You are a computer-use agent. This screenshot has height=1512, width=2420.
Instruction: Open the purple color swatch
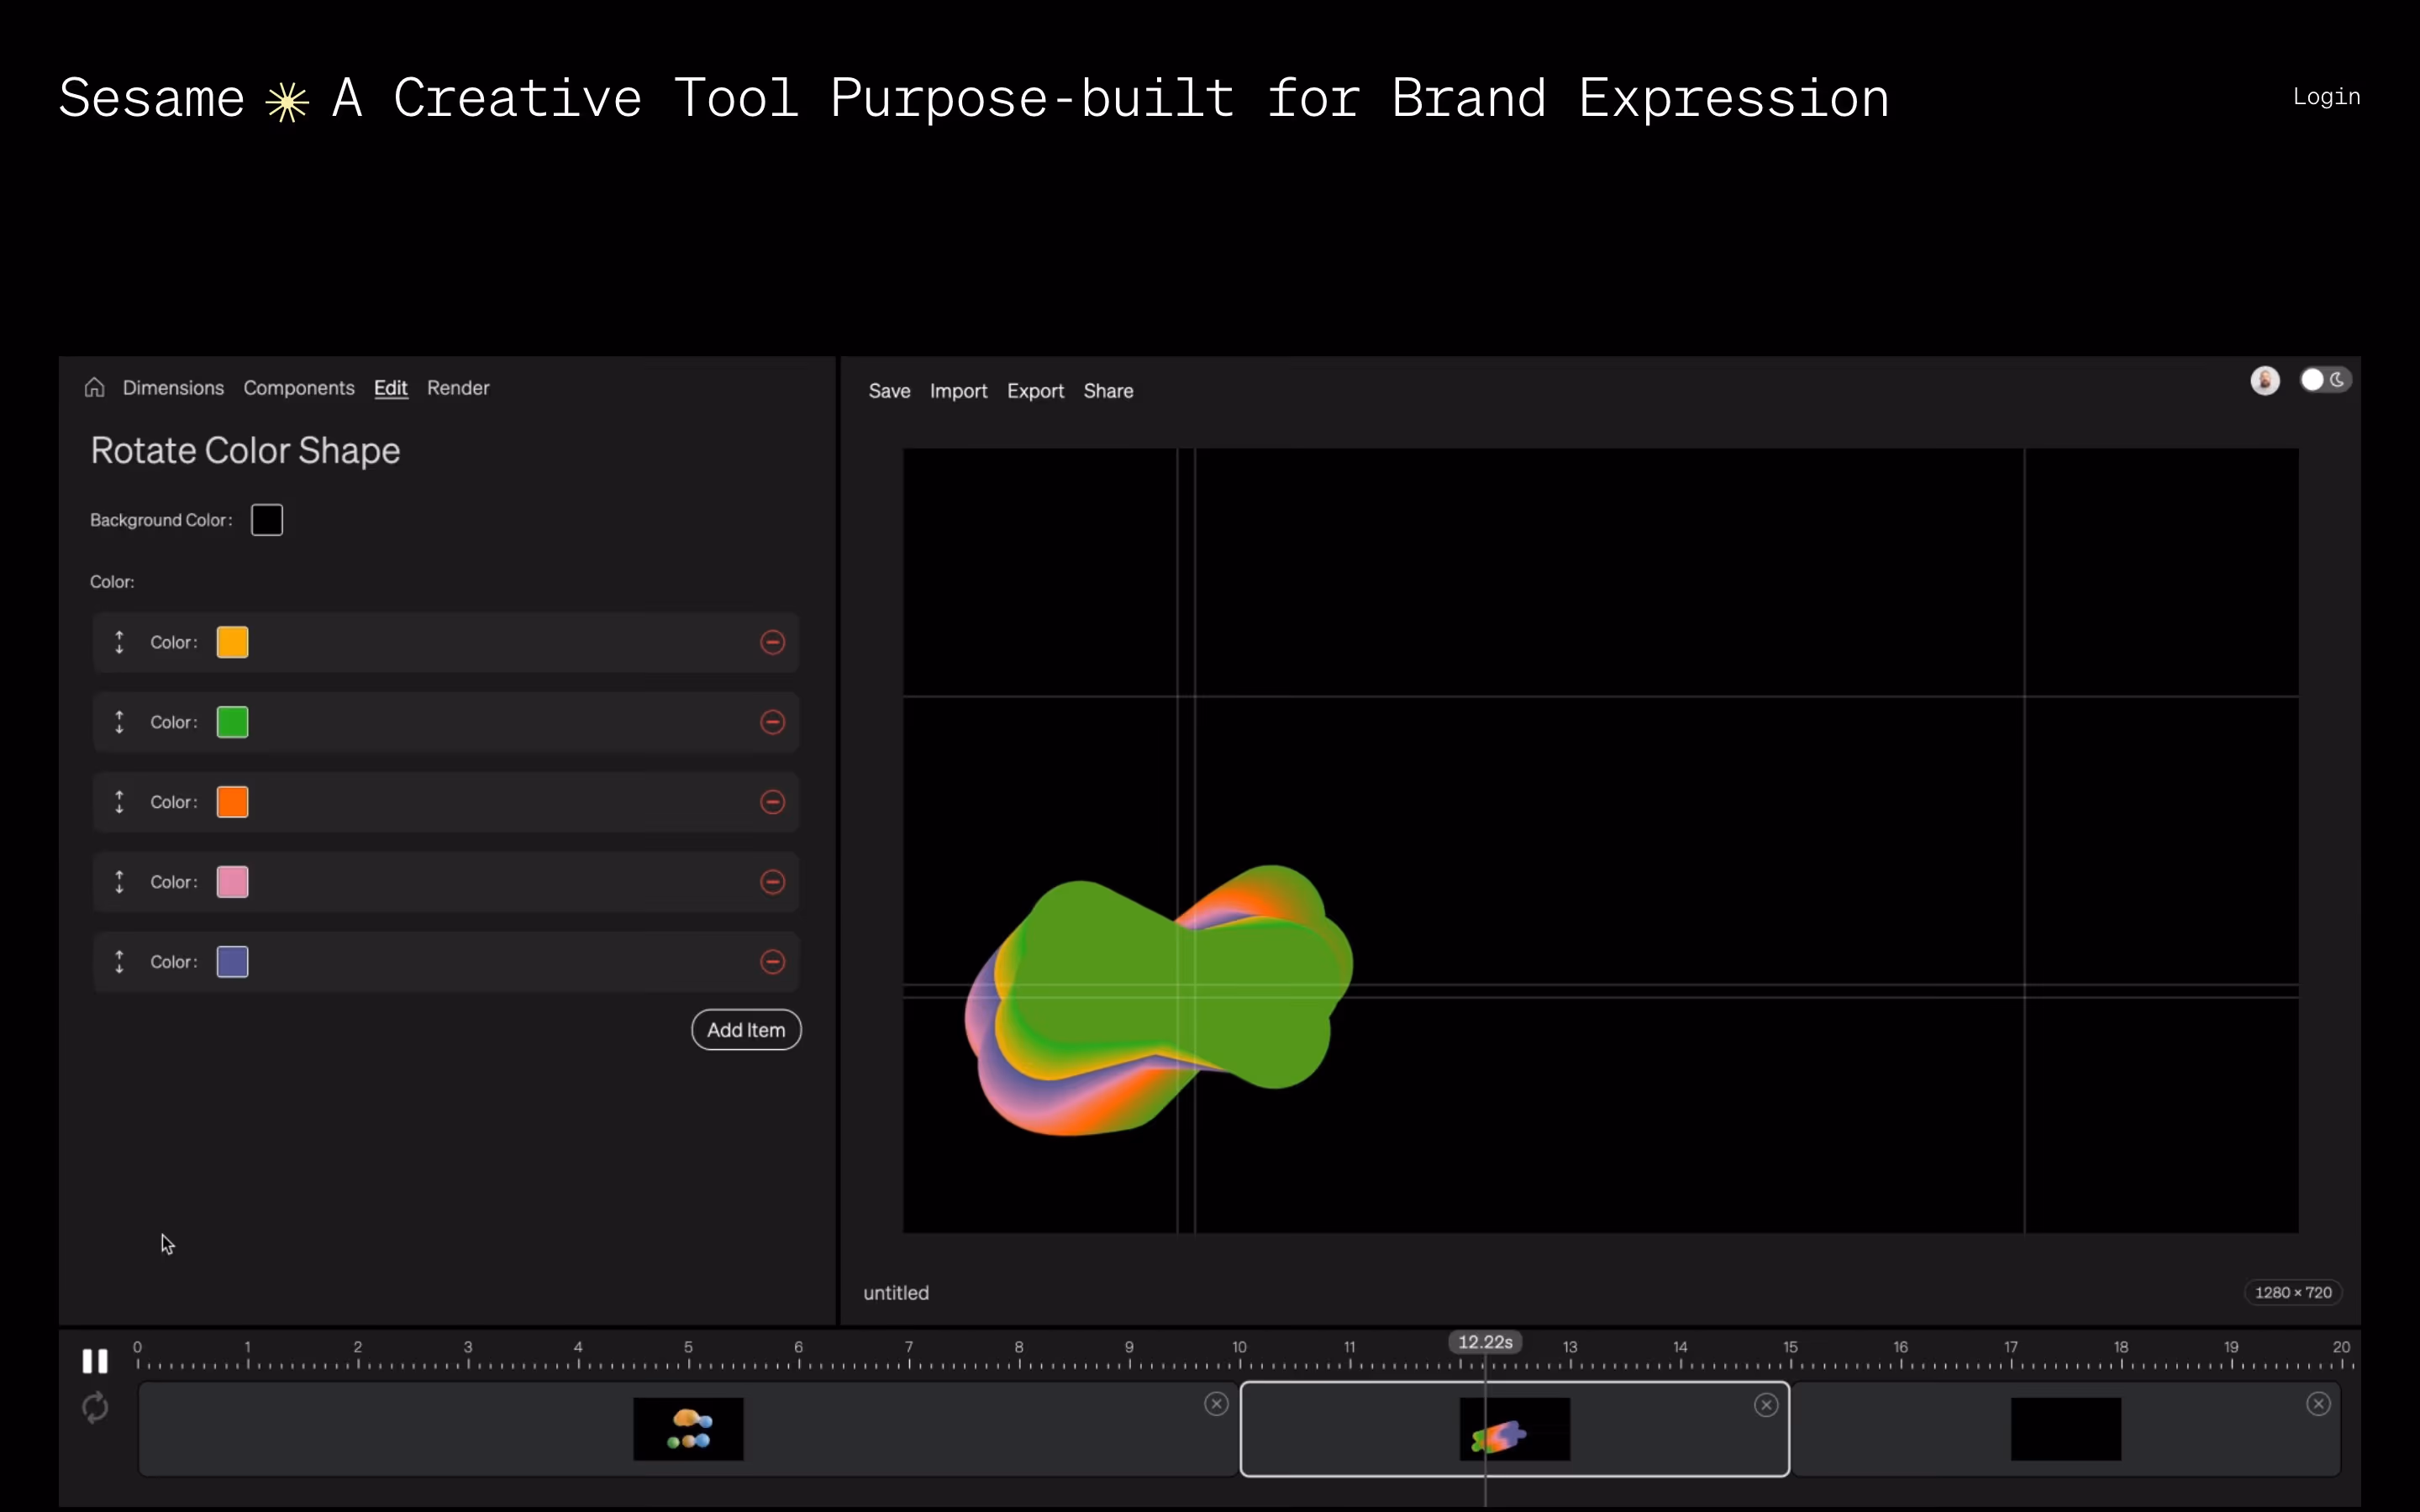[x=233, y=962]
